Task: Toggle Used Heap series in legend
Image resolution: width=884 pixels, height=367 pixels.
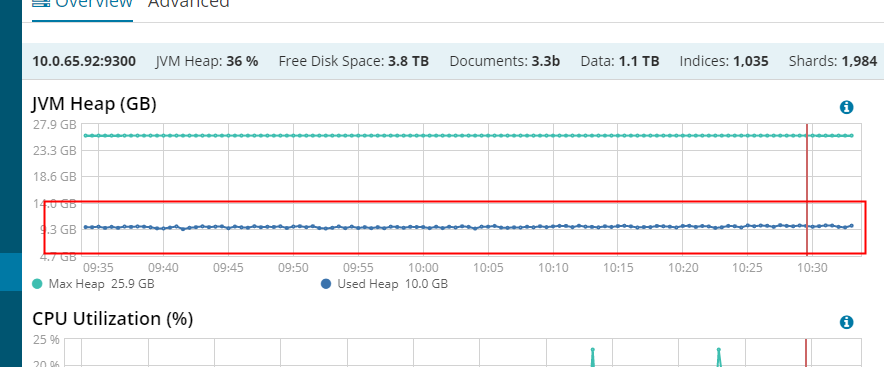Action: coord(384,284)
